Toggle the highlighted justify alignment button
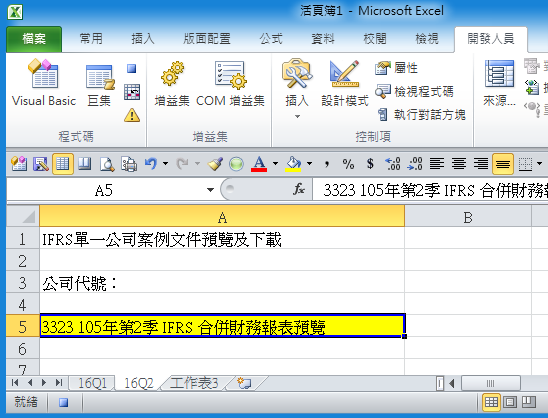This screenshot has height=418, width=548. 503,164
